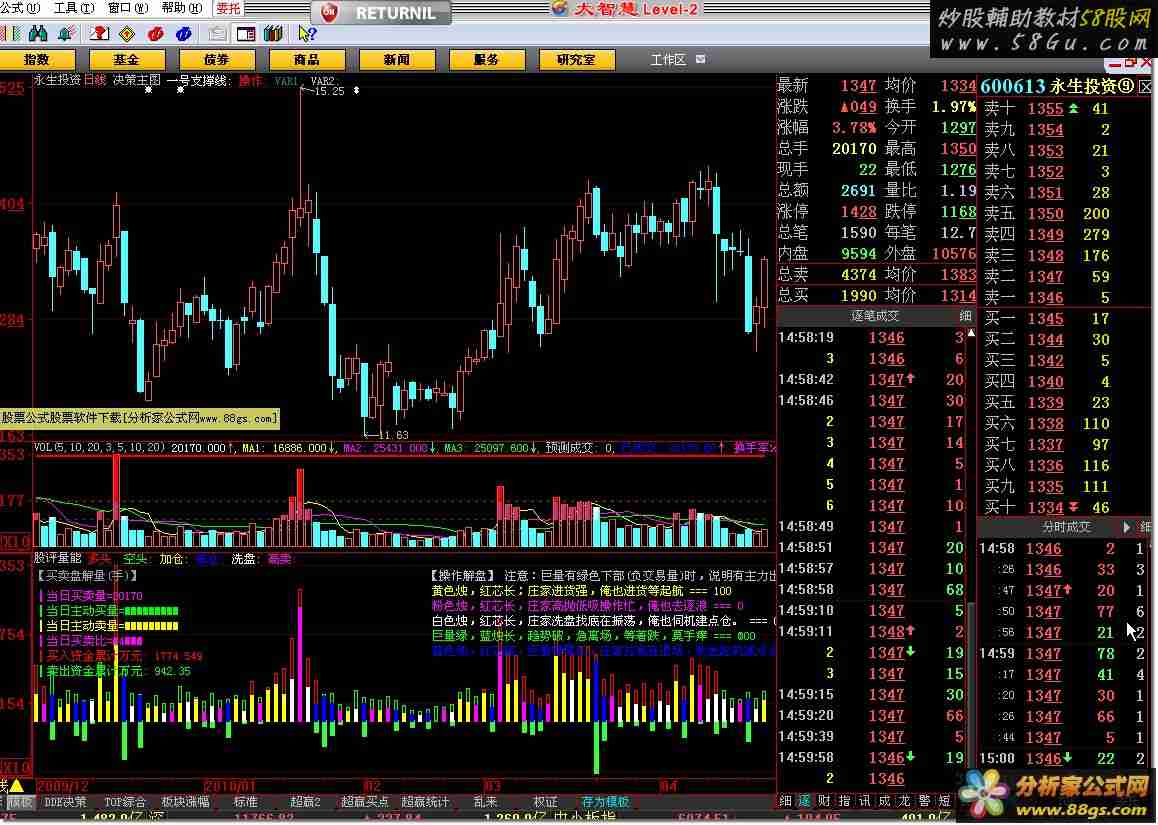Click the 涨停 value 1428
This screenshot has height=825, width=1158.
coord(858,212)
